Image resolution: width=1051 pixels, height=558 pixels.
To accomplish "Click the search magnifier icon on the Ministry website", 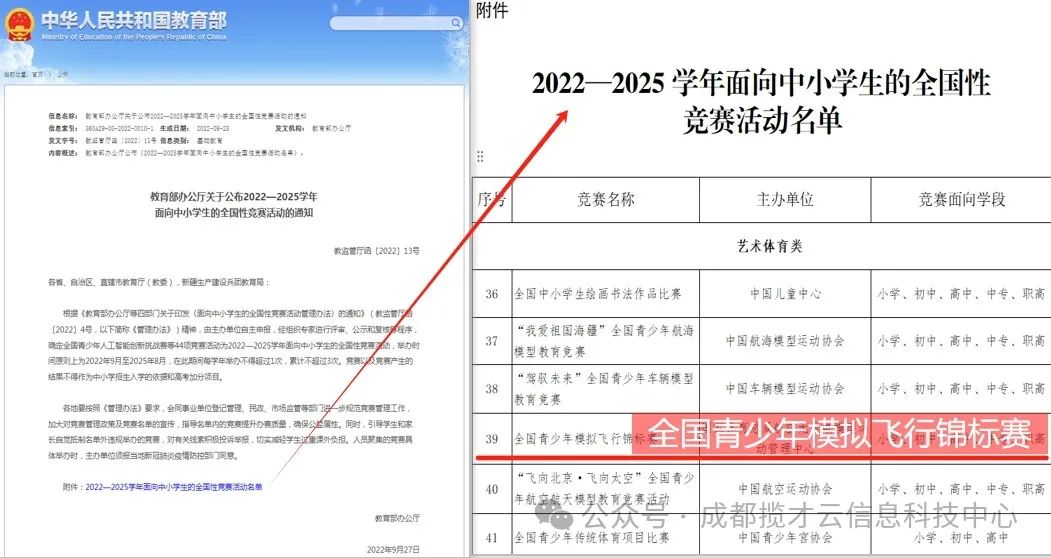I will tap(455, 23).
